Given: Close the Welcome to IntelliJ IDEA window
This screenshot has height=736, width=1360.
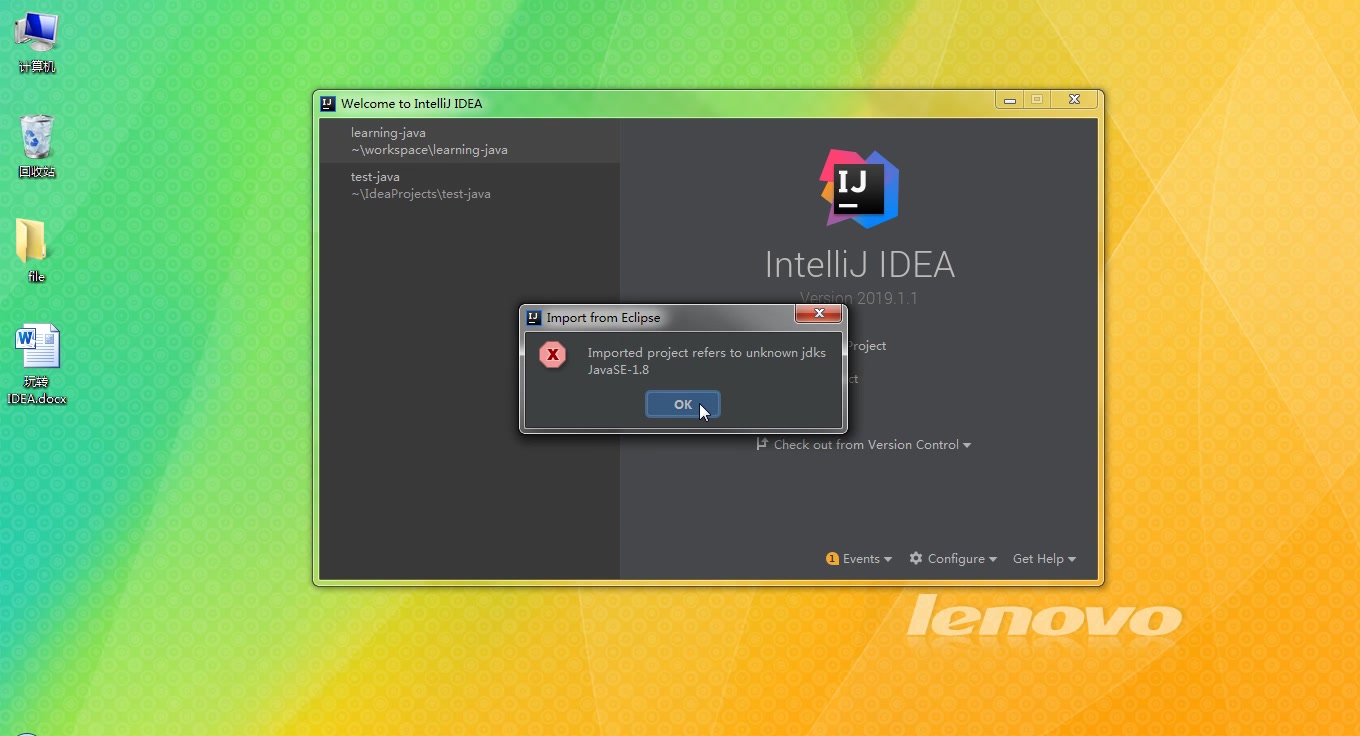Looking at the screenshot, I should (x=1074, y=99).
